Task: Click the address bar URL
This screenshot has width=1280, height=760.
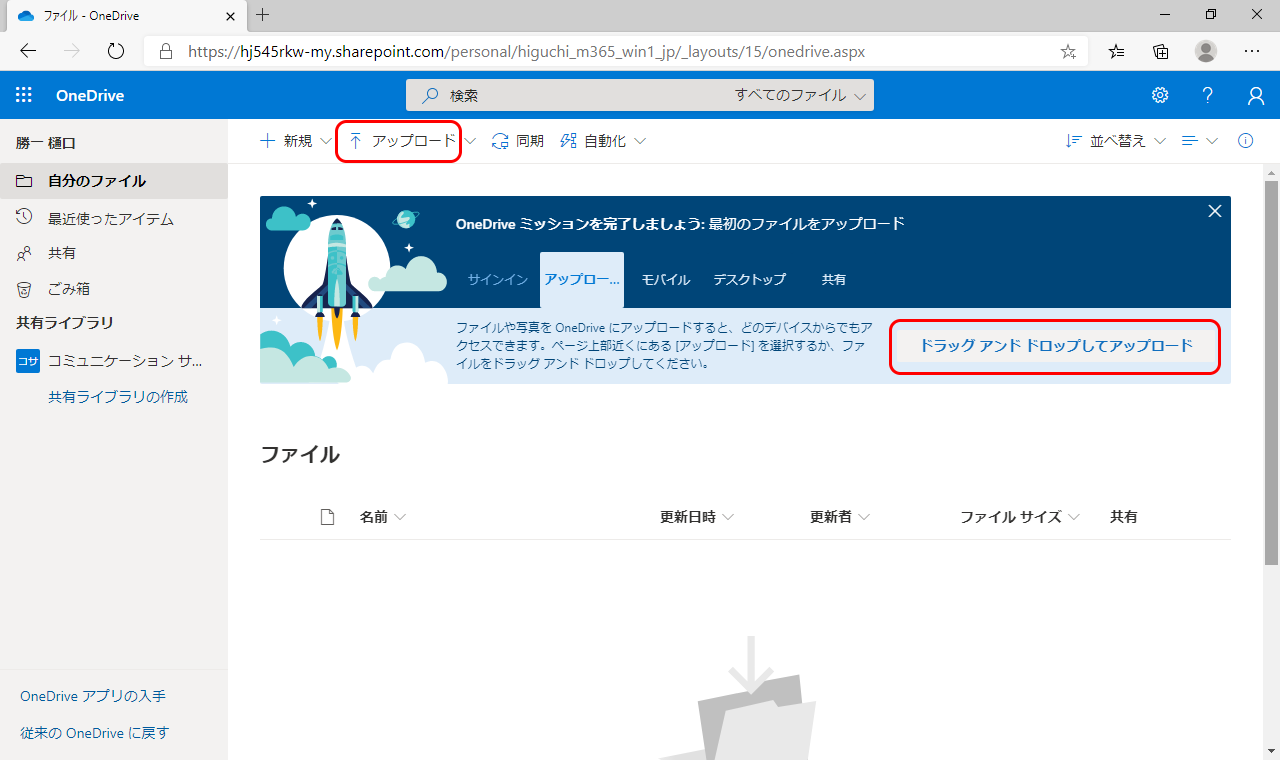Action: click(x=527, y=51)
